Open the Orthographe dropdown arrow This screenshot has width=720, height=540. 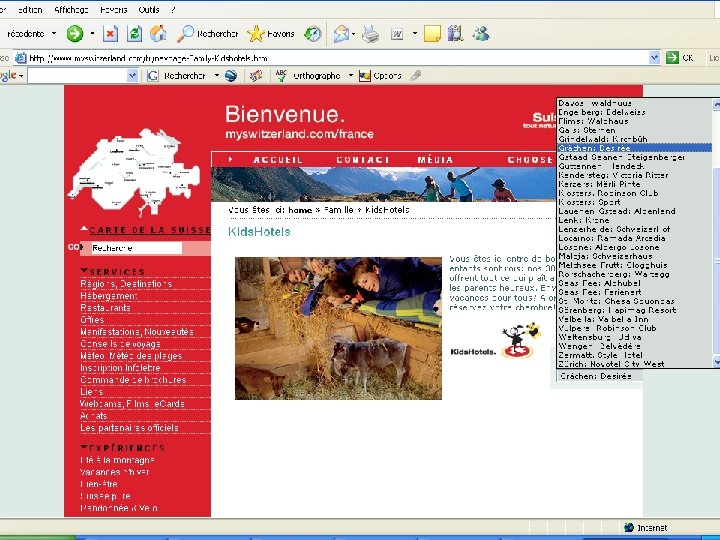[x=350, y=76]
